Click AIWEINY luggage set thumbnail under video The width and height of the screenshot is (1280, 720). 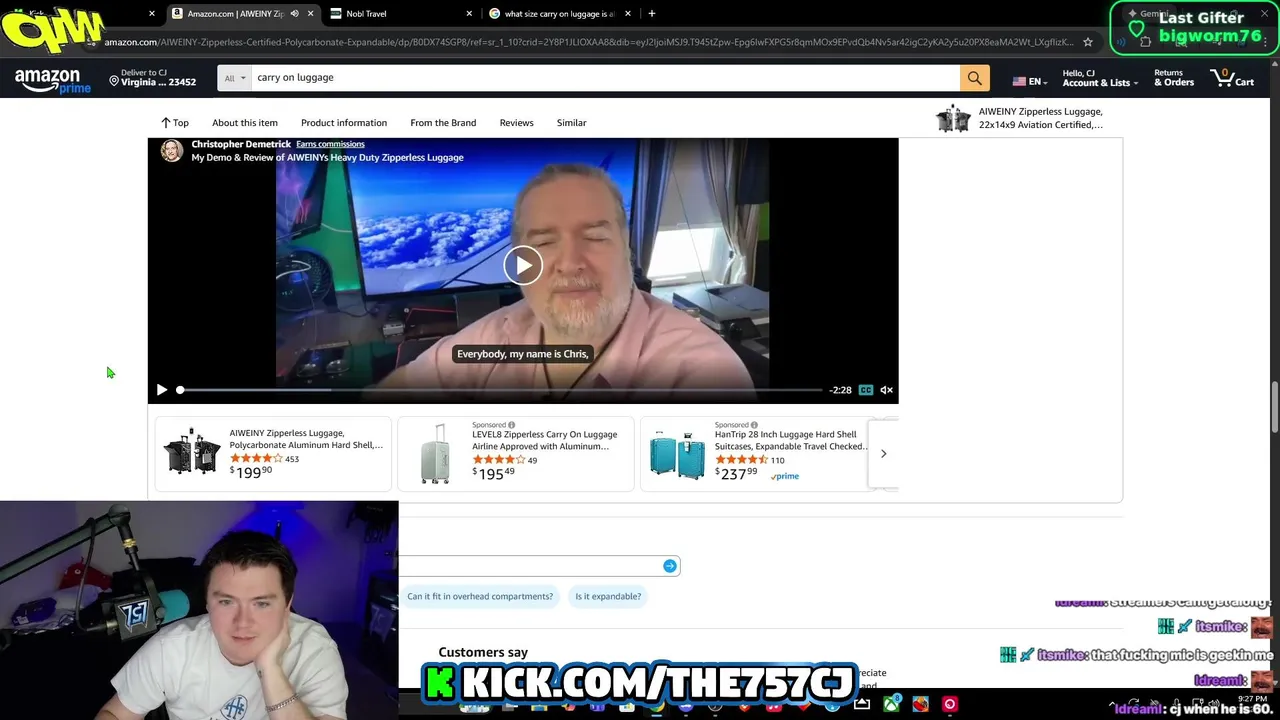(x=192, y=453)
